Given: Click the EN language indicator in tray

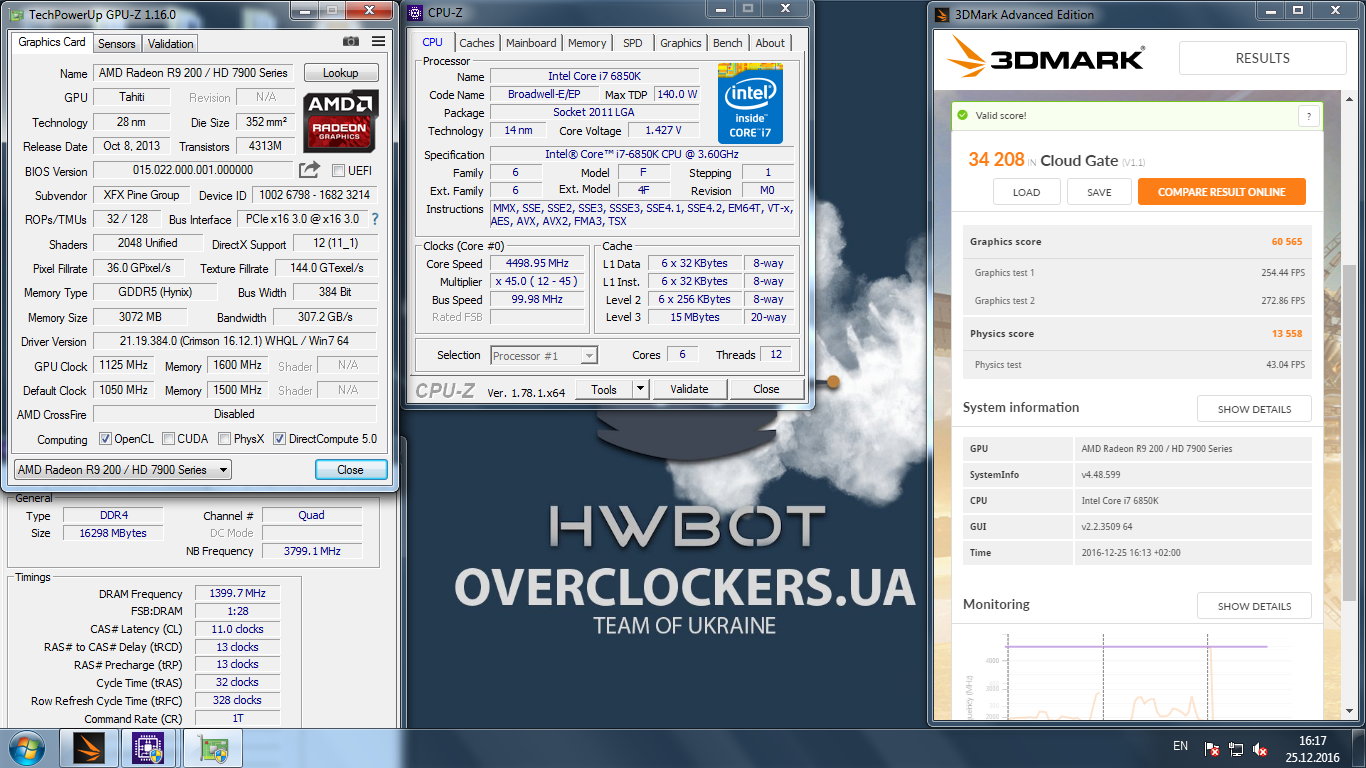Looking at the screenshot, I should point(1180,746).
